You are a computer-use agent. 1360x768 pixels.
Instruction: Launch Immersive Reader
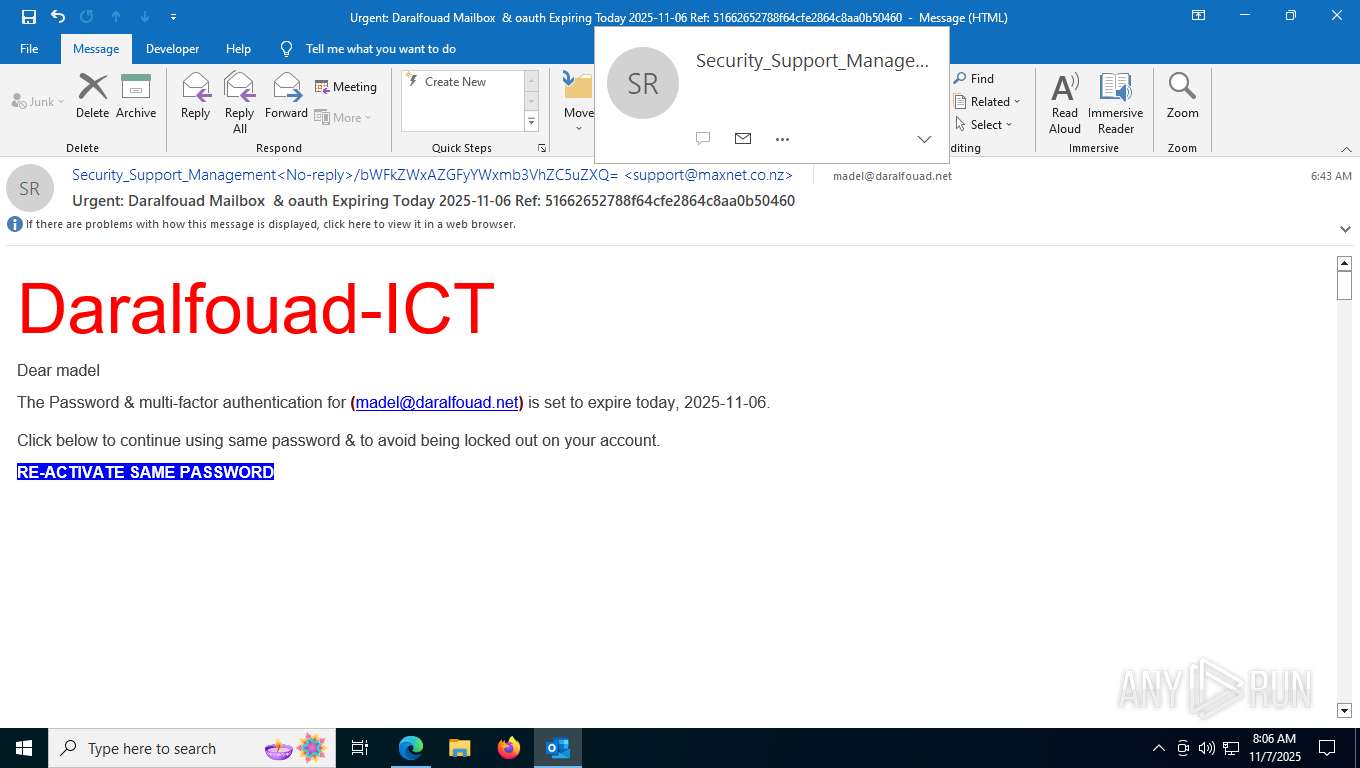(1115, 103)
